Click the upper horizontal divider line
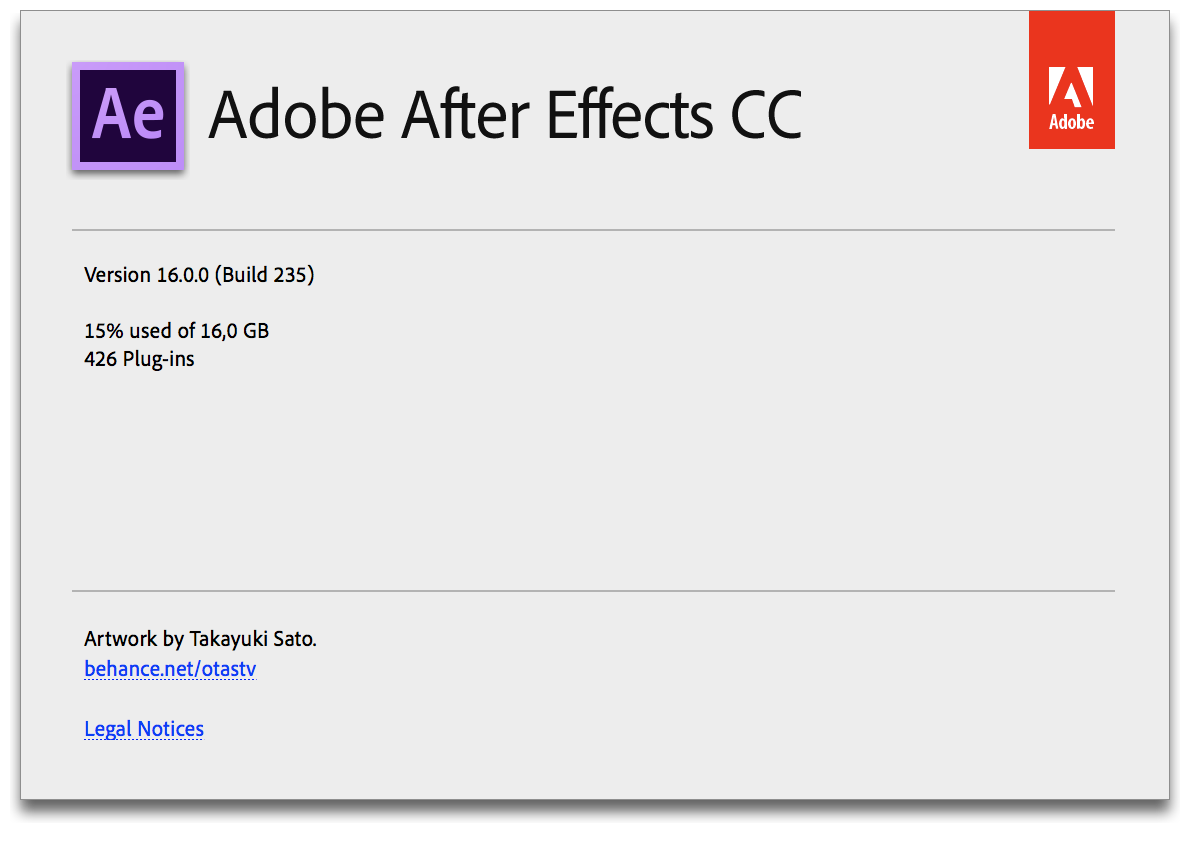Screen dimensions: 1190x850 [x=593, y=230]
